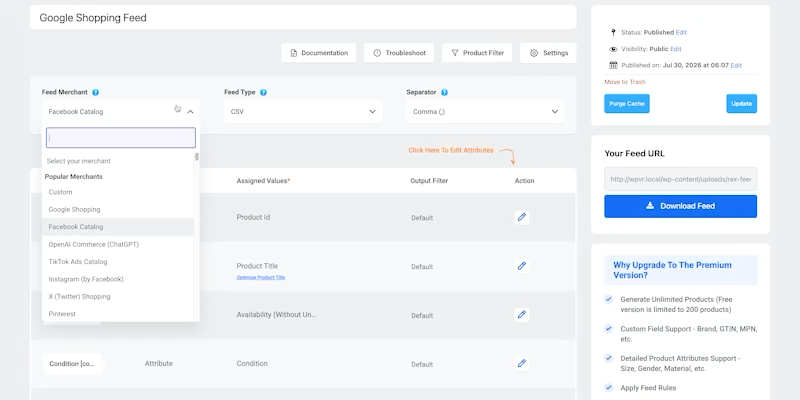Select TikTok Ads Catalog merchant
This screenshot has width=800, height=400.
pos(118,261)
